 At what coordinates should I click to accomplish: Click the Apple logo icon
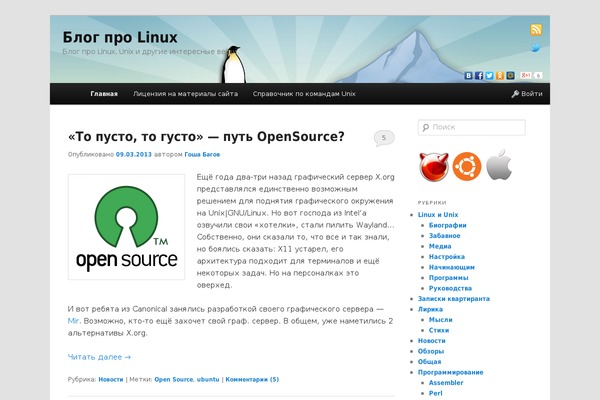point(499,165)
